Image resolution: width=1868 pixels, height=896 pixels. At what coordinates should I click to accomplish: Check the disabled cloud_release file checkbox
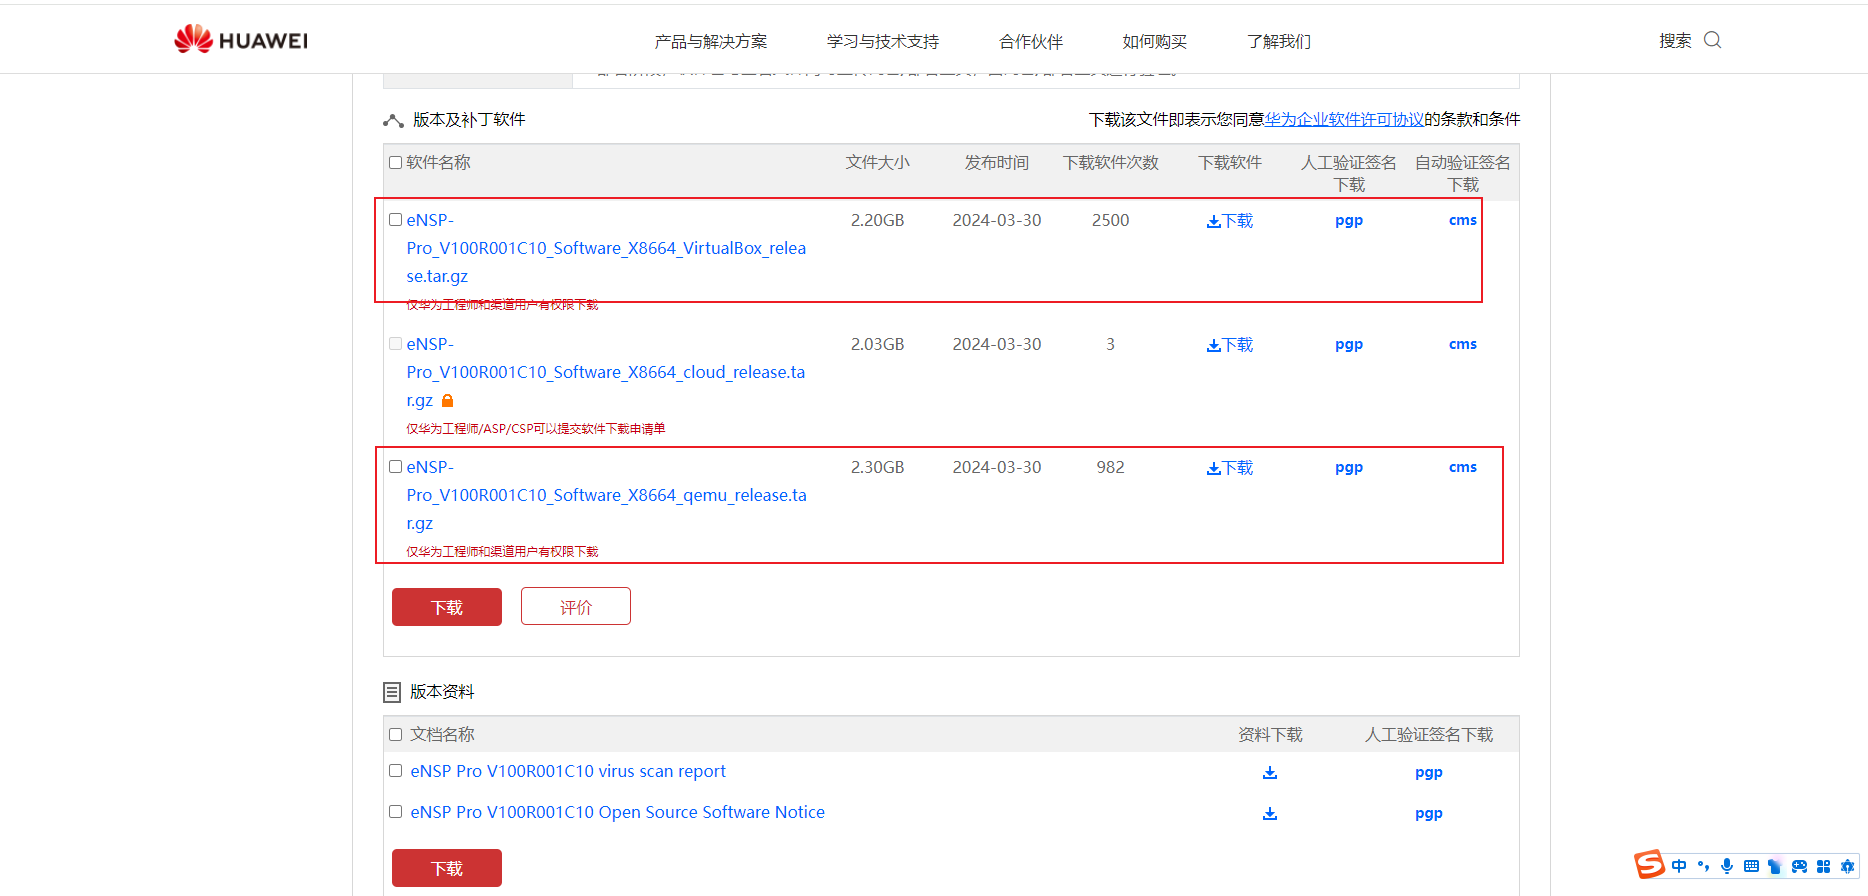point(396,343)
